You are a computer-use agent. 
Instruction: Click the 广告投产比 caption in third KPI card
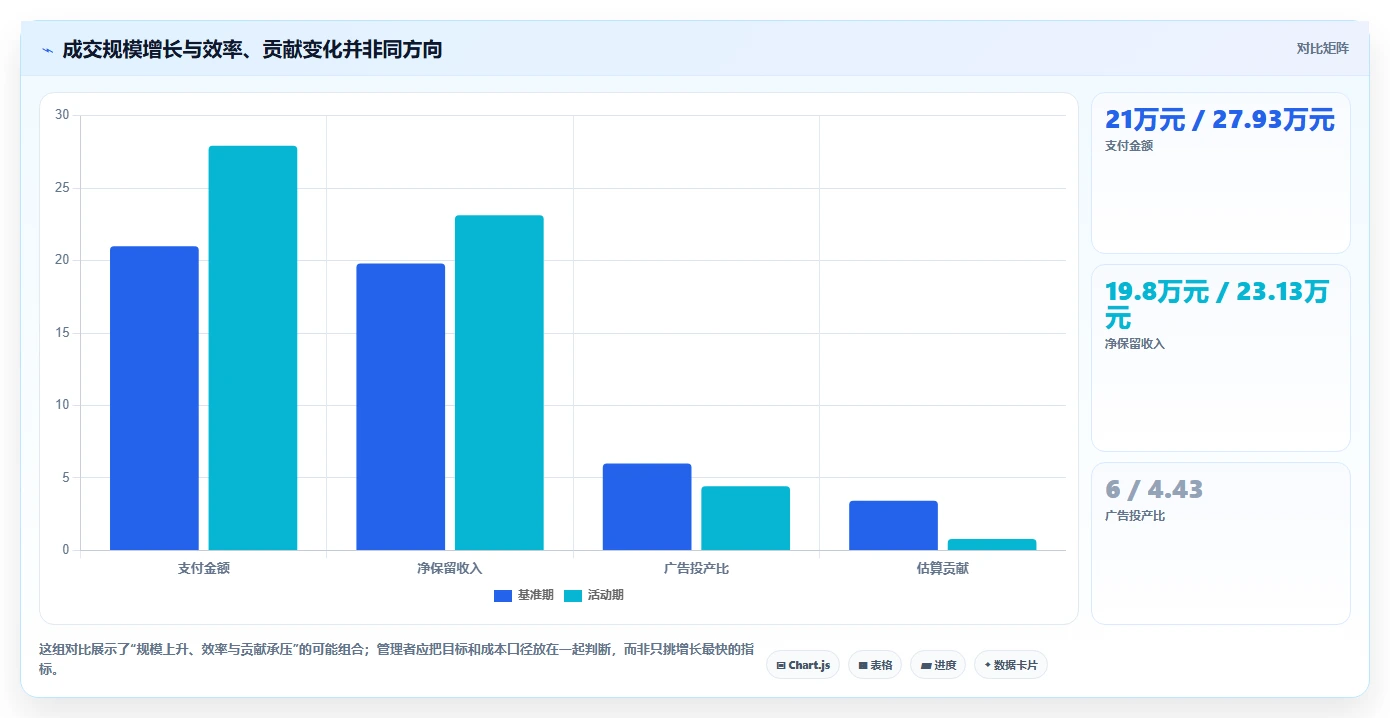click(x=1135, y=516)
